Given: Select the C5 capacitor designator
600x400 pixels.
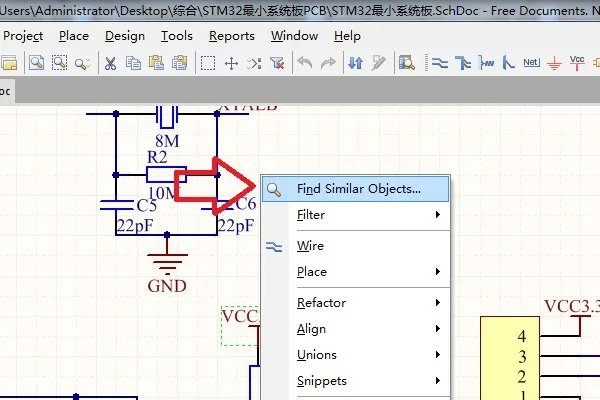Looking at the screenshot, I should tap(147, 206).
